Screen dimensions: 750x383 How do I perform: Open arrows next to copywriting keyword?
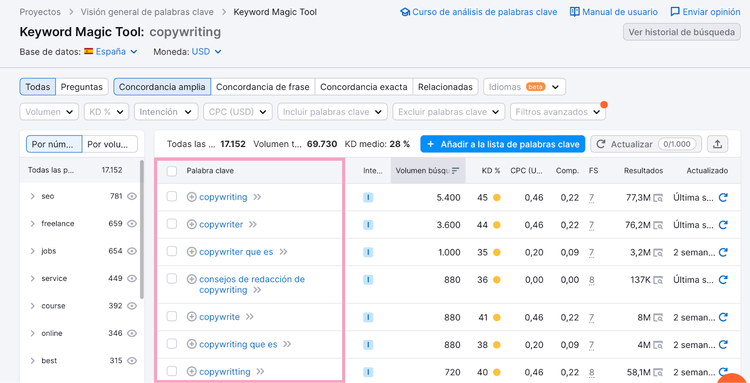coord(257,197)
